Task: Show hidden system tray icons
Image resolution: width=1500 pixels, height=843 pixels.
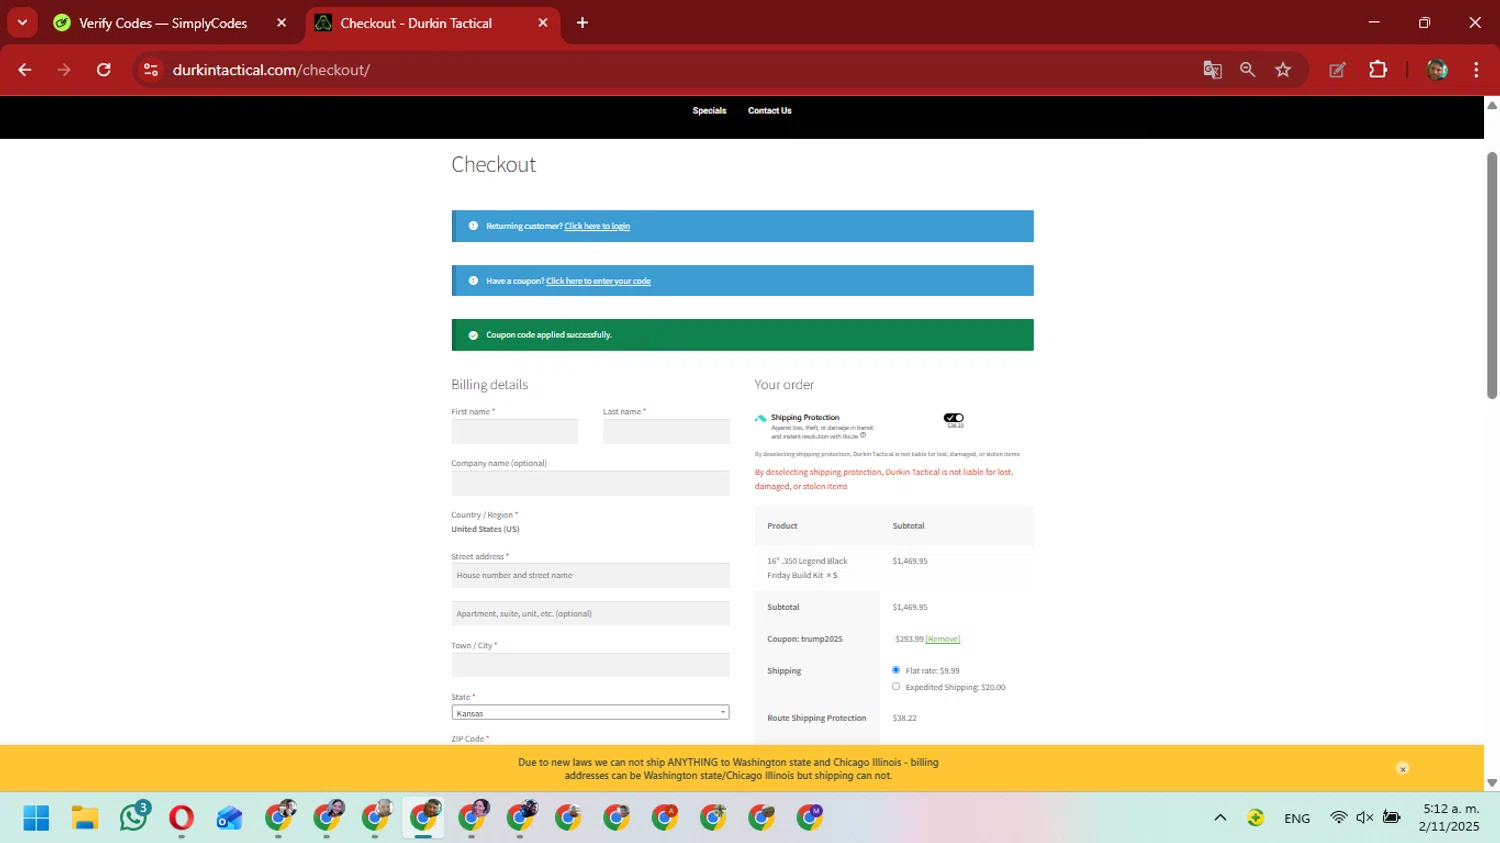Action: tap(1220, 818)
